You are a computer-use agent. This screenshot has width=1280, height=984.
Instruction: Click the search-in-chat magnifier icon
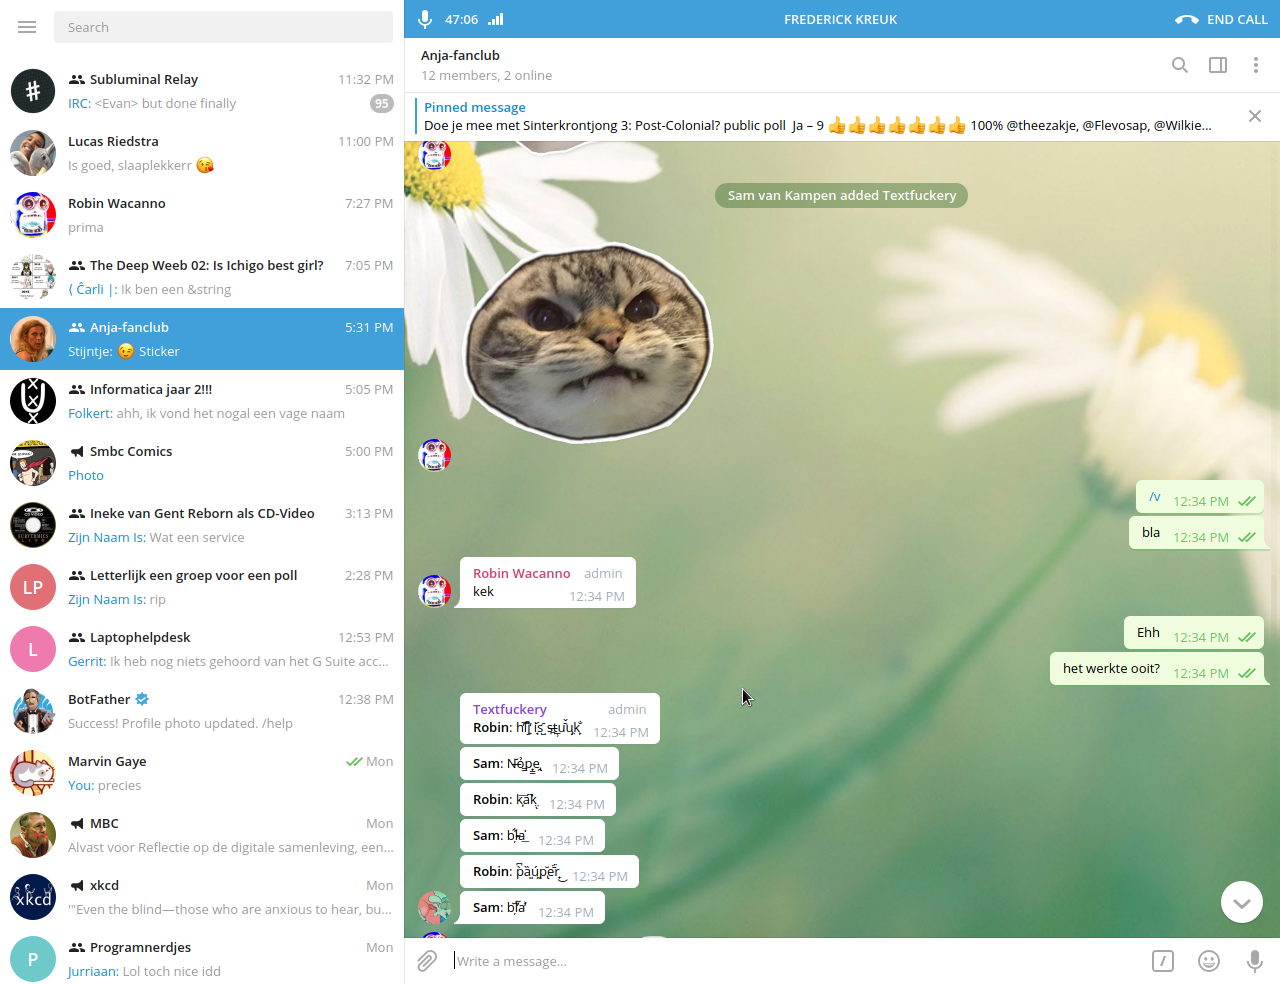(x=1180, y=65)
